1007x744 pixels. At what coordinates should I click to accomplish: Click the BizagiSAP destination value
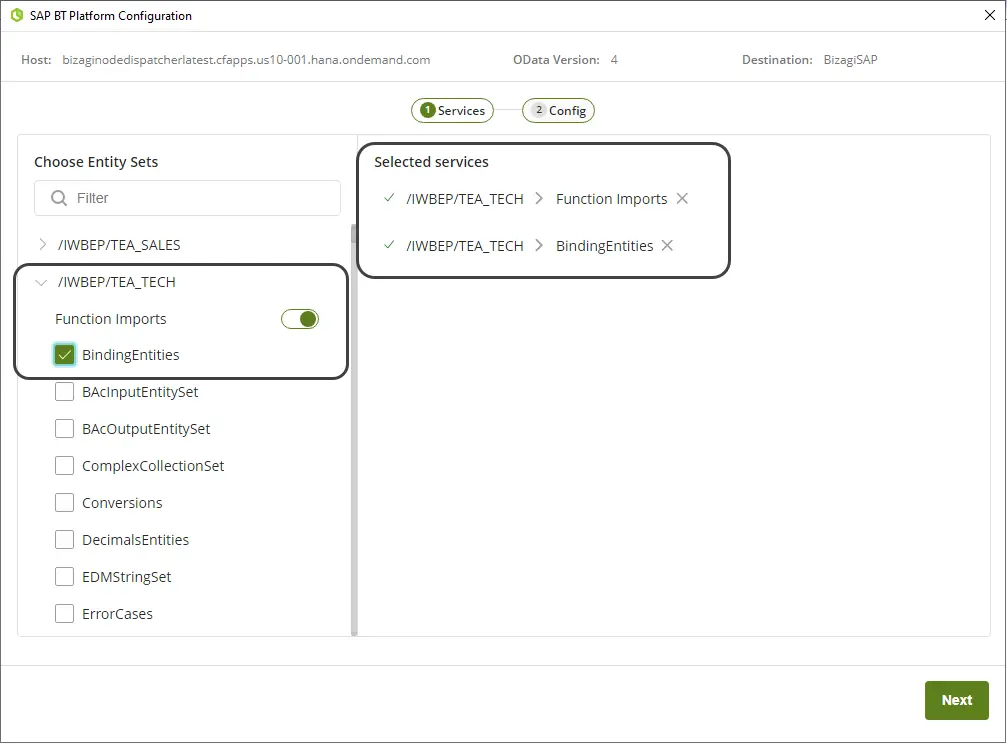850,60
